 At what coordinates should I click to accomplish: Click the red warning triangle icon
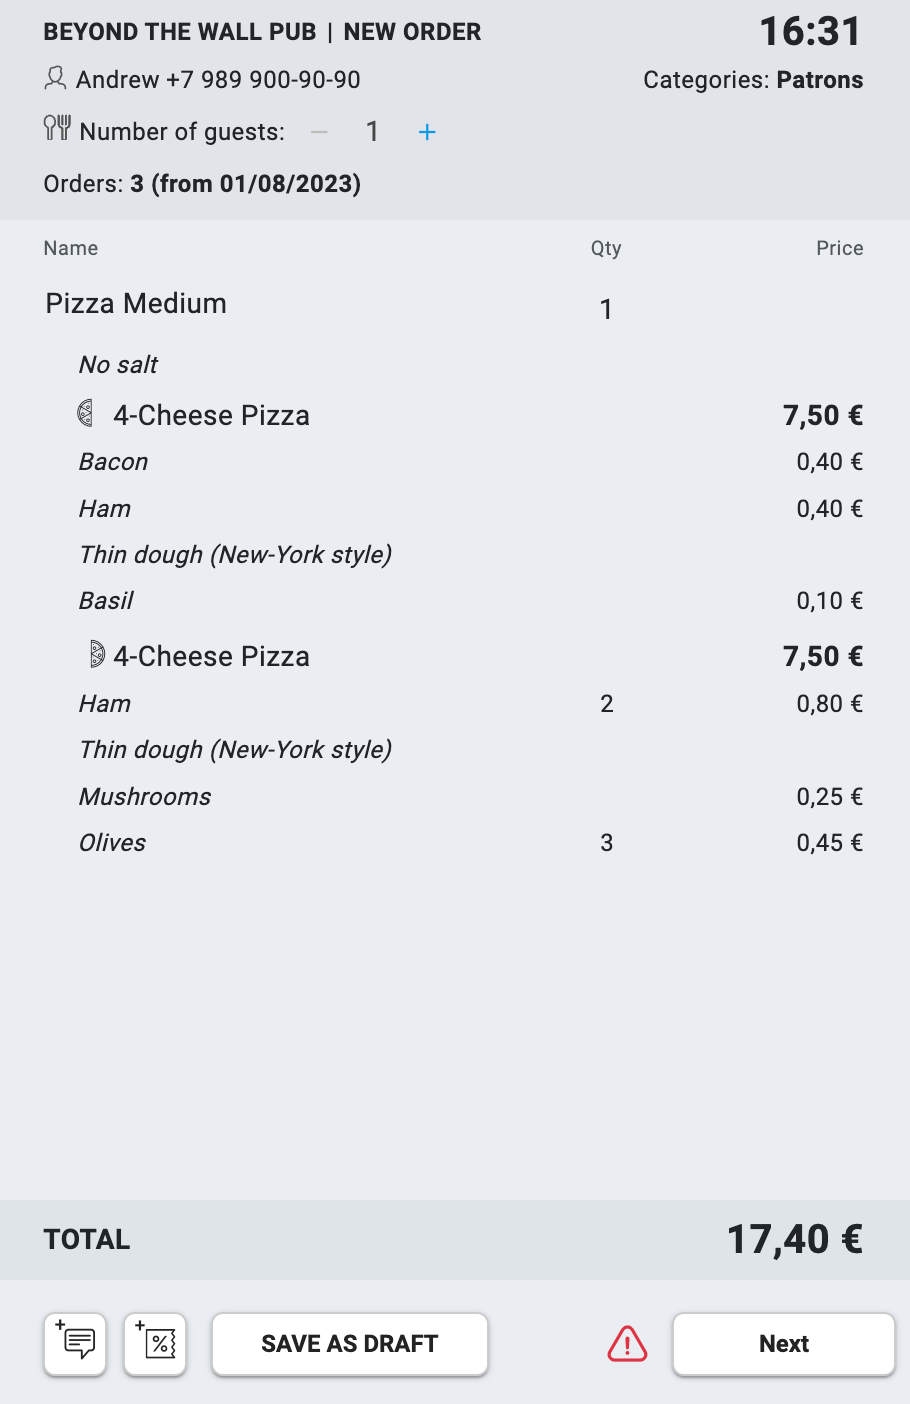click(x=627, y=1344)
